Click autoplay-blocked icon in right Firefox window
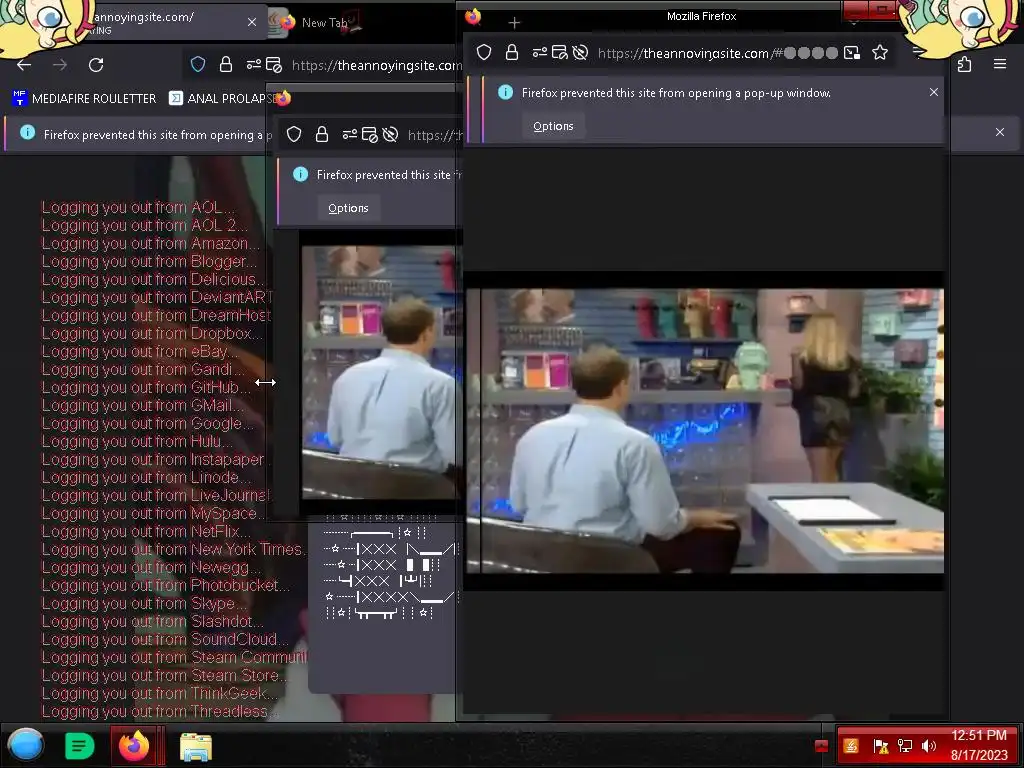Image resolution: width=1024 pixels, height=768 pixels. point(580,53)
